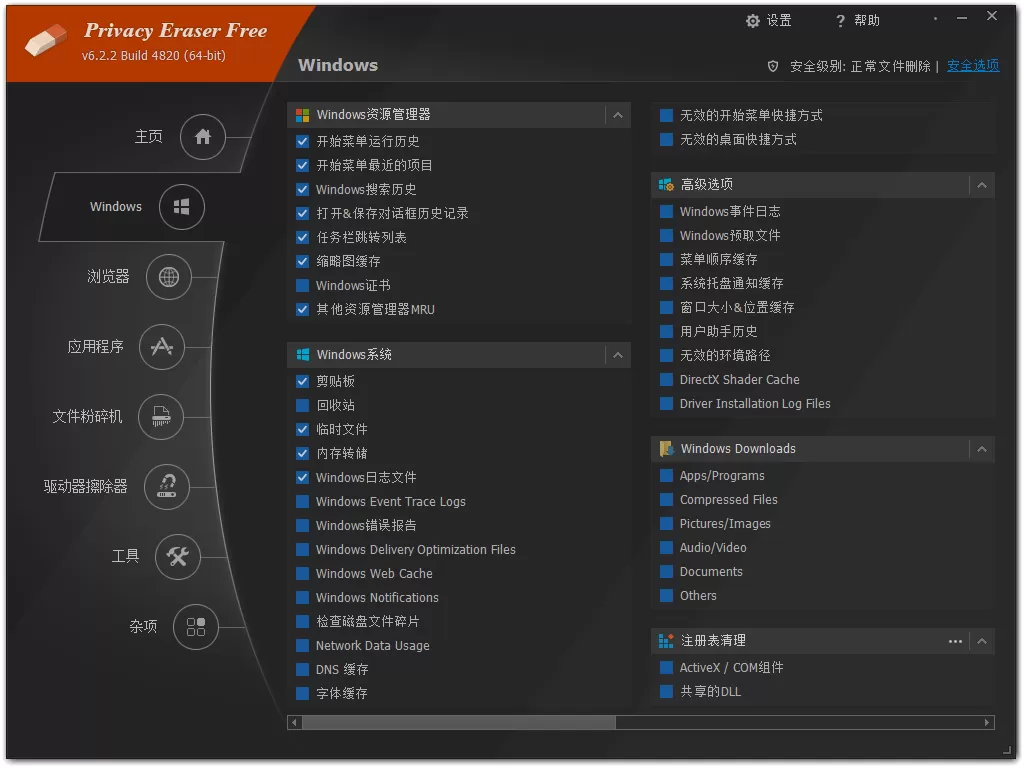Open the 文件粉碎机 shredder icon
This screenshot has height=768, width=1024.
point(161,417)
